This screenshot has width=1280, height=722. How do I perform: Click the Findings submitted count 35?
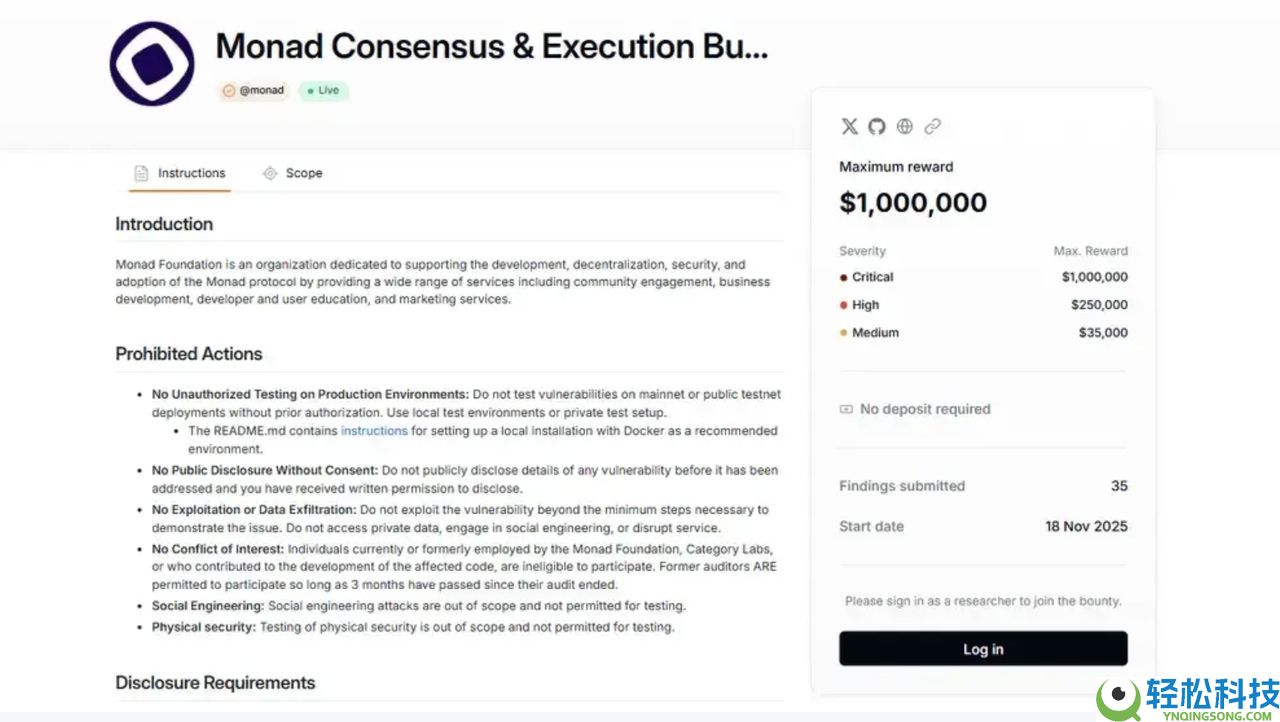point(1119,486)
